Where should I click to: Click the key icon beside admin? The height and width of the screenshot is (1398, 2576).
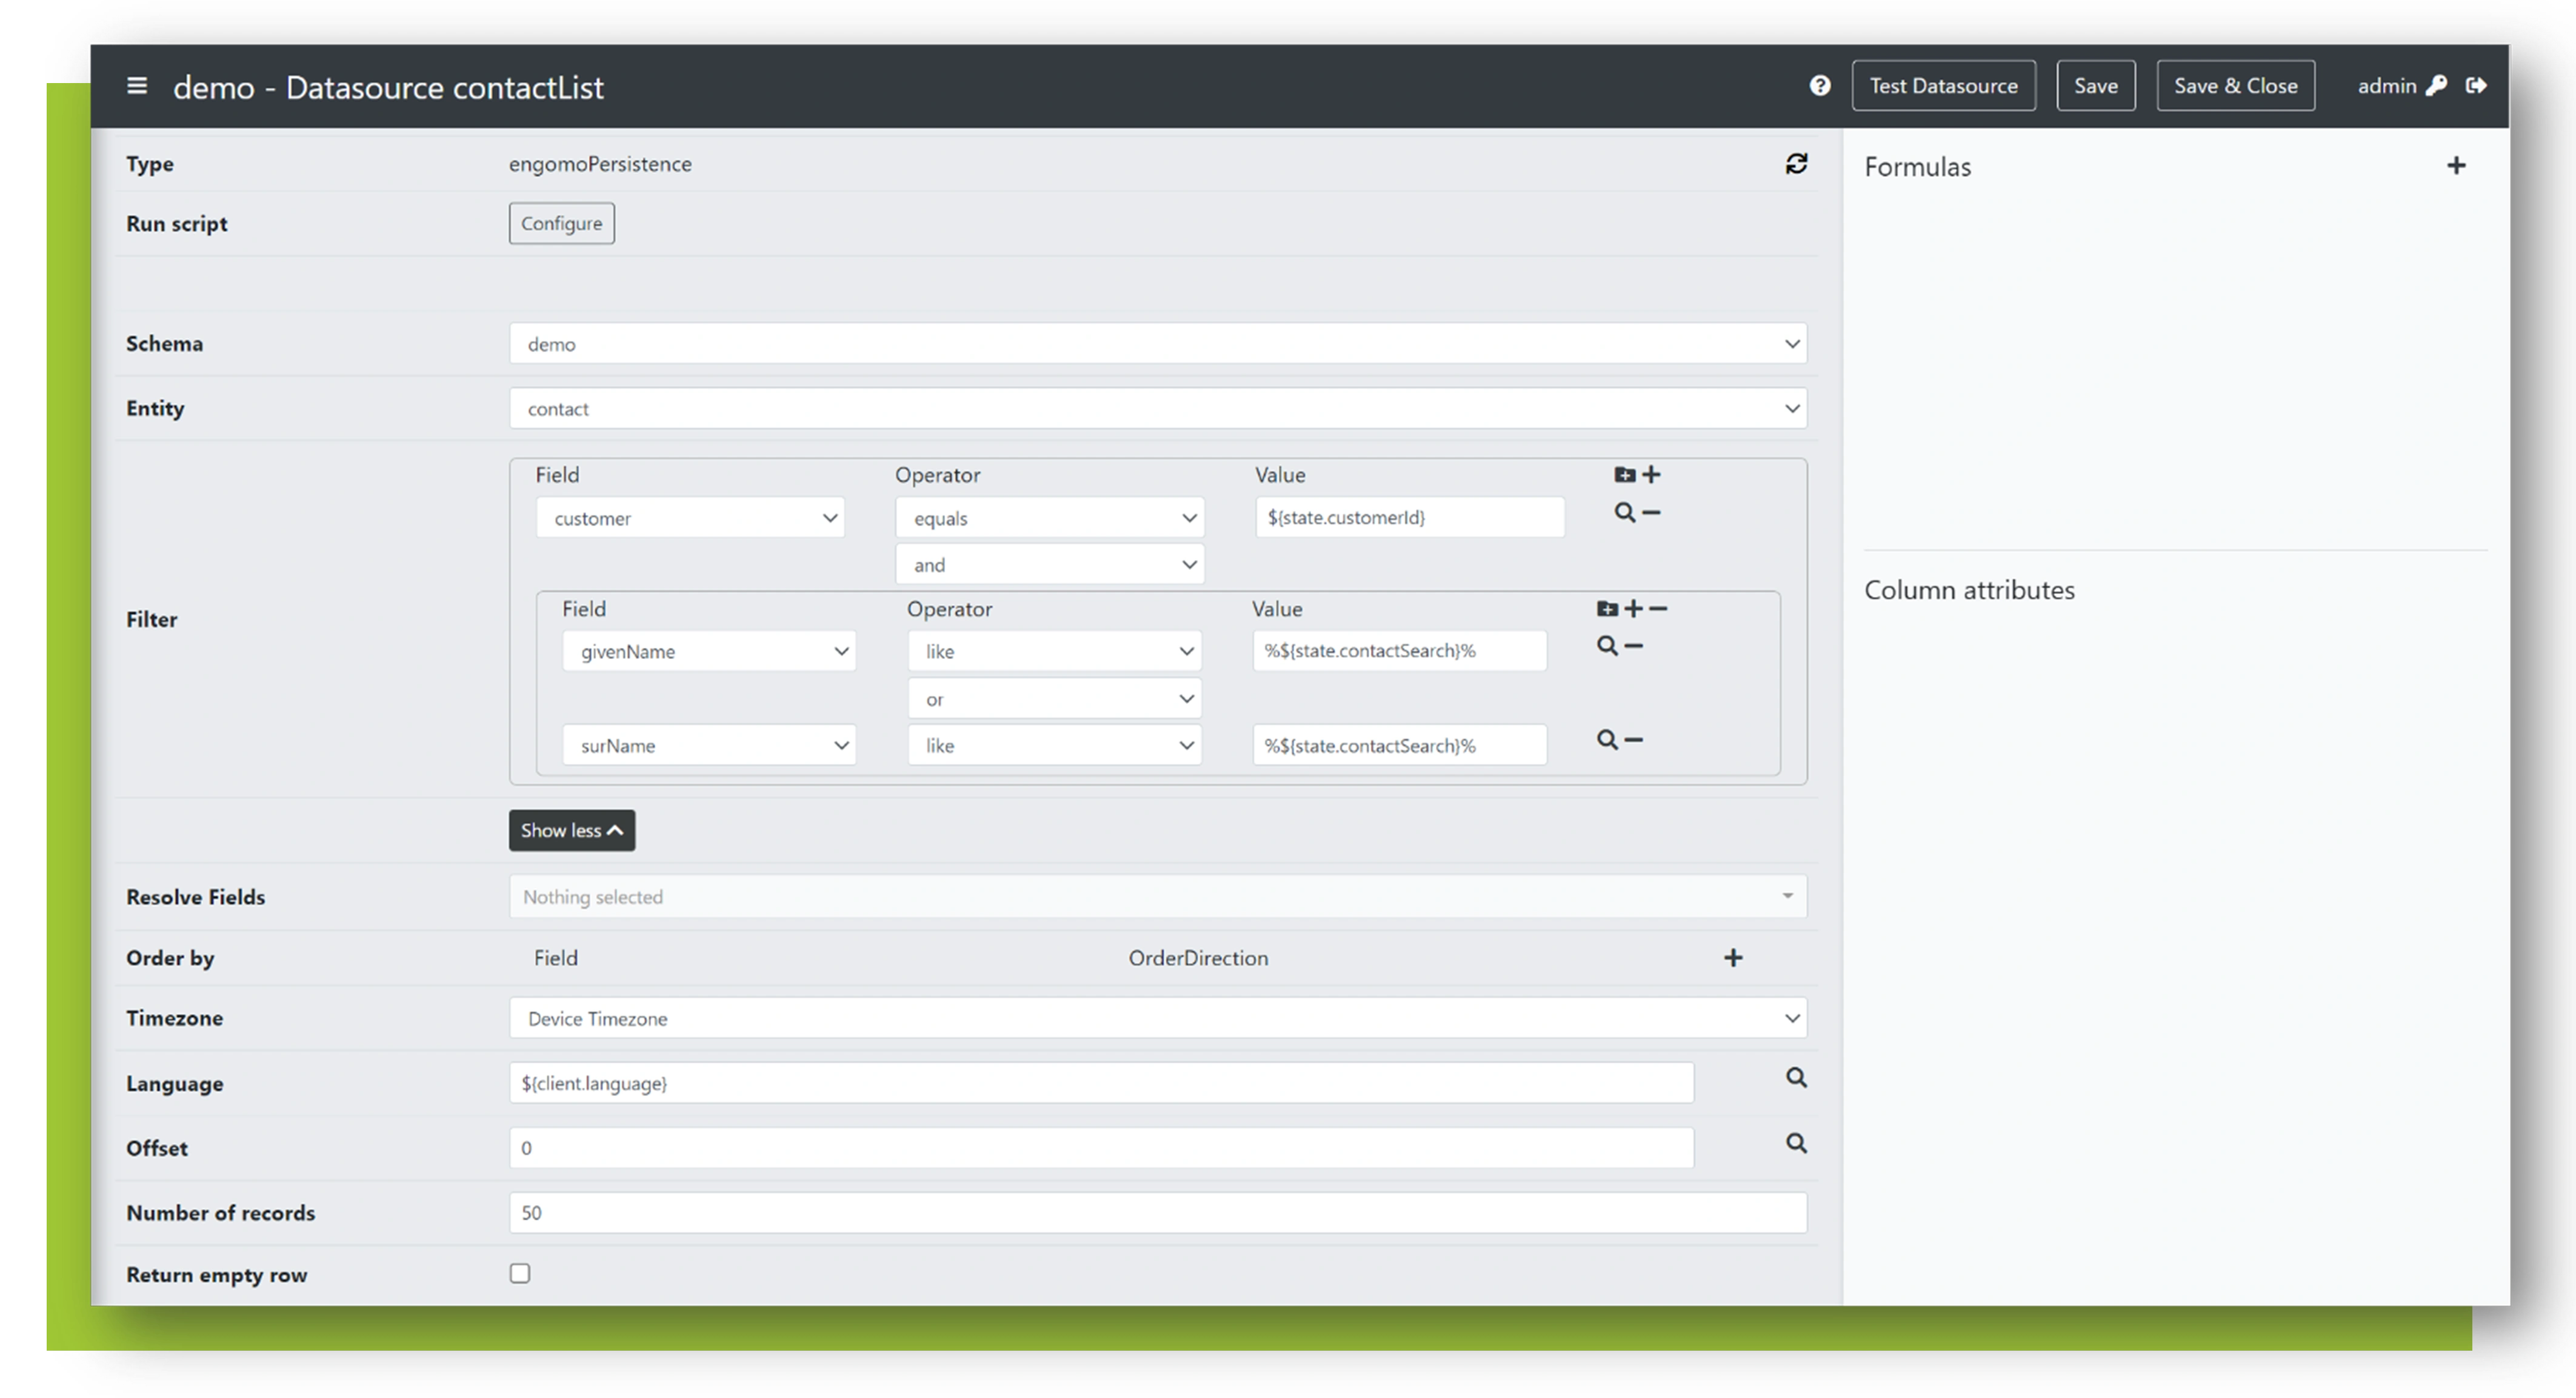[x=2437, y=86]
